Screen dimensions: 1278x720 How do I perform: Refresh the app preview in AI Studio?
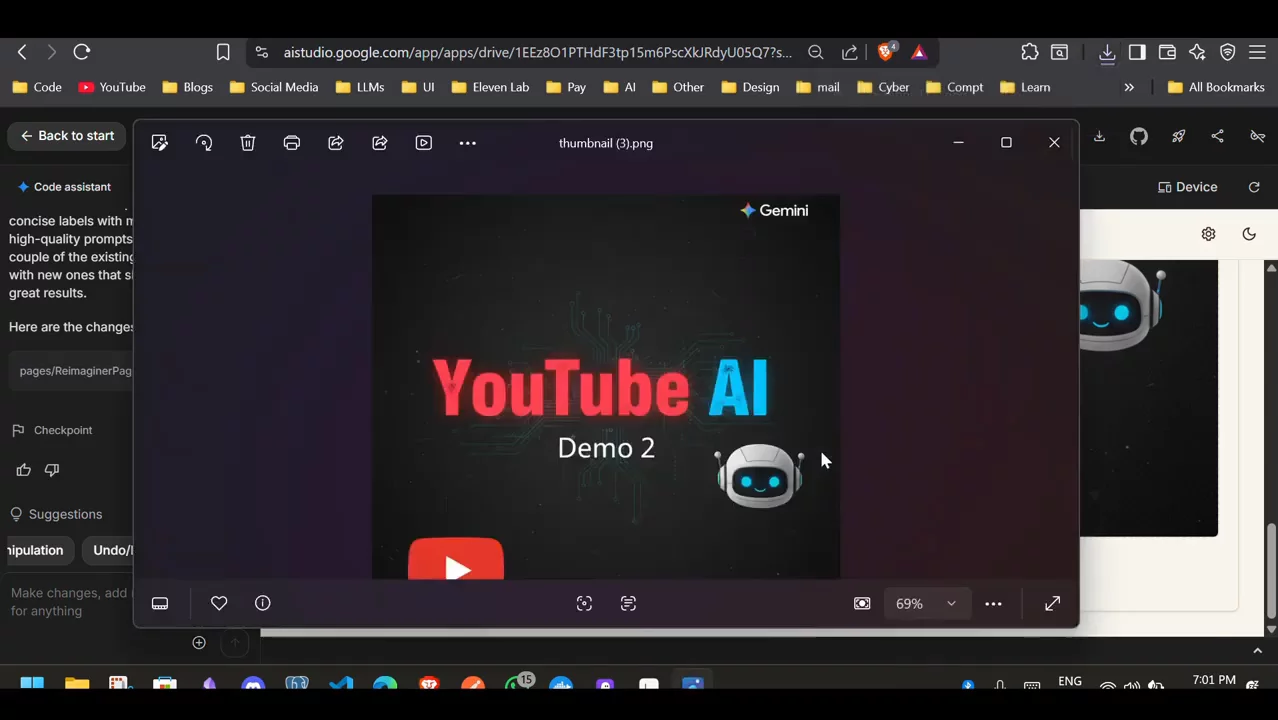[1254, 187]
